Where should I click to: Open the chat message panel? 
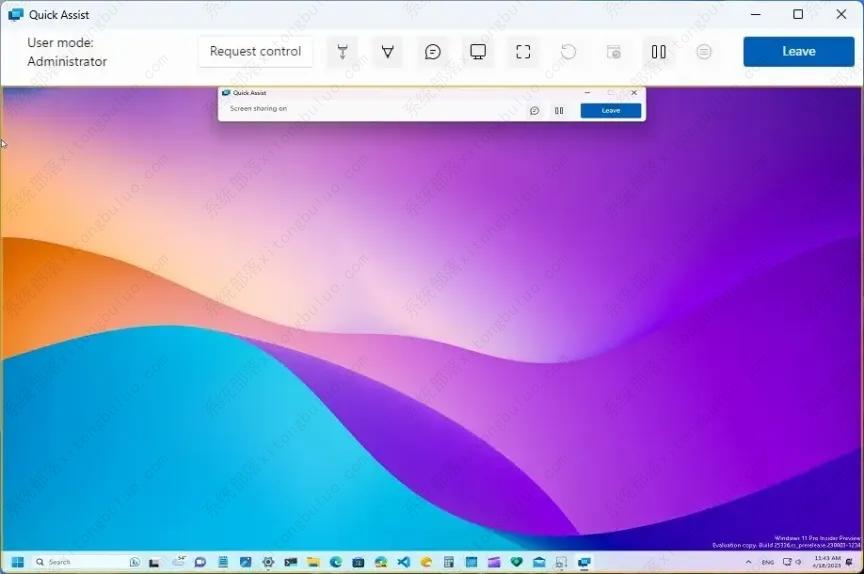(x=433, y=52)
